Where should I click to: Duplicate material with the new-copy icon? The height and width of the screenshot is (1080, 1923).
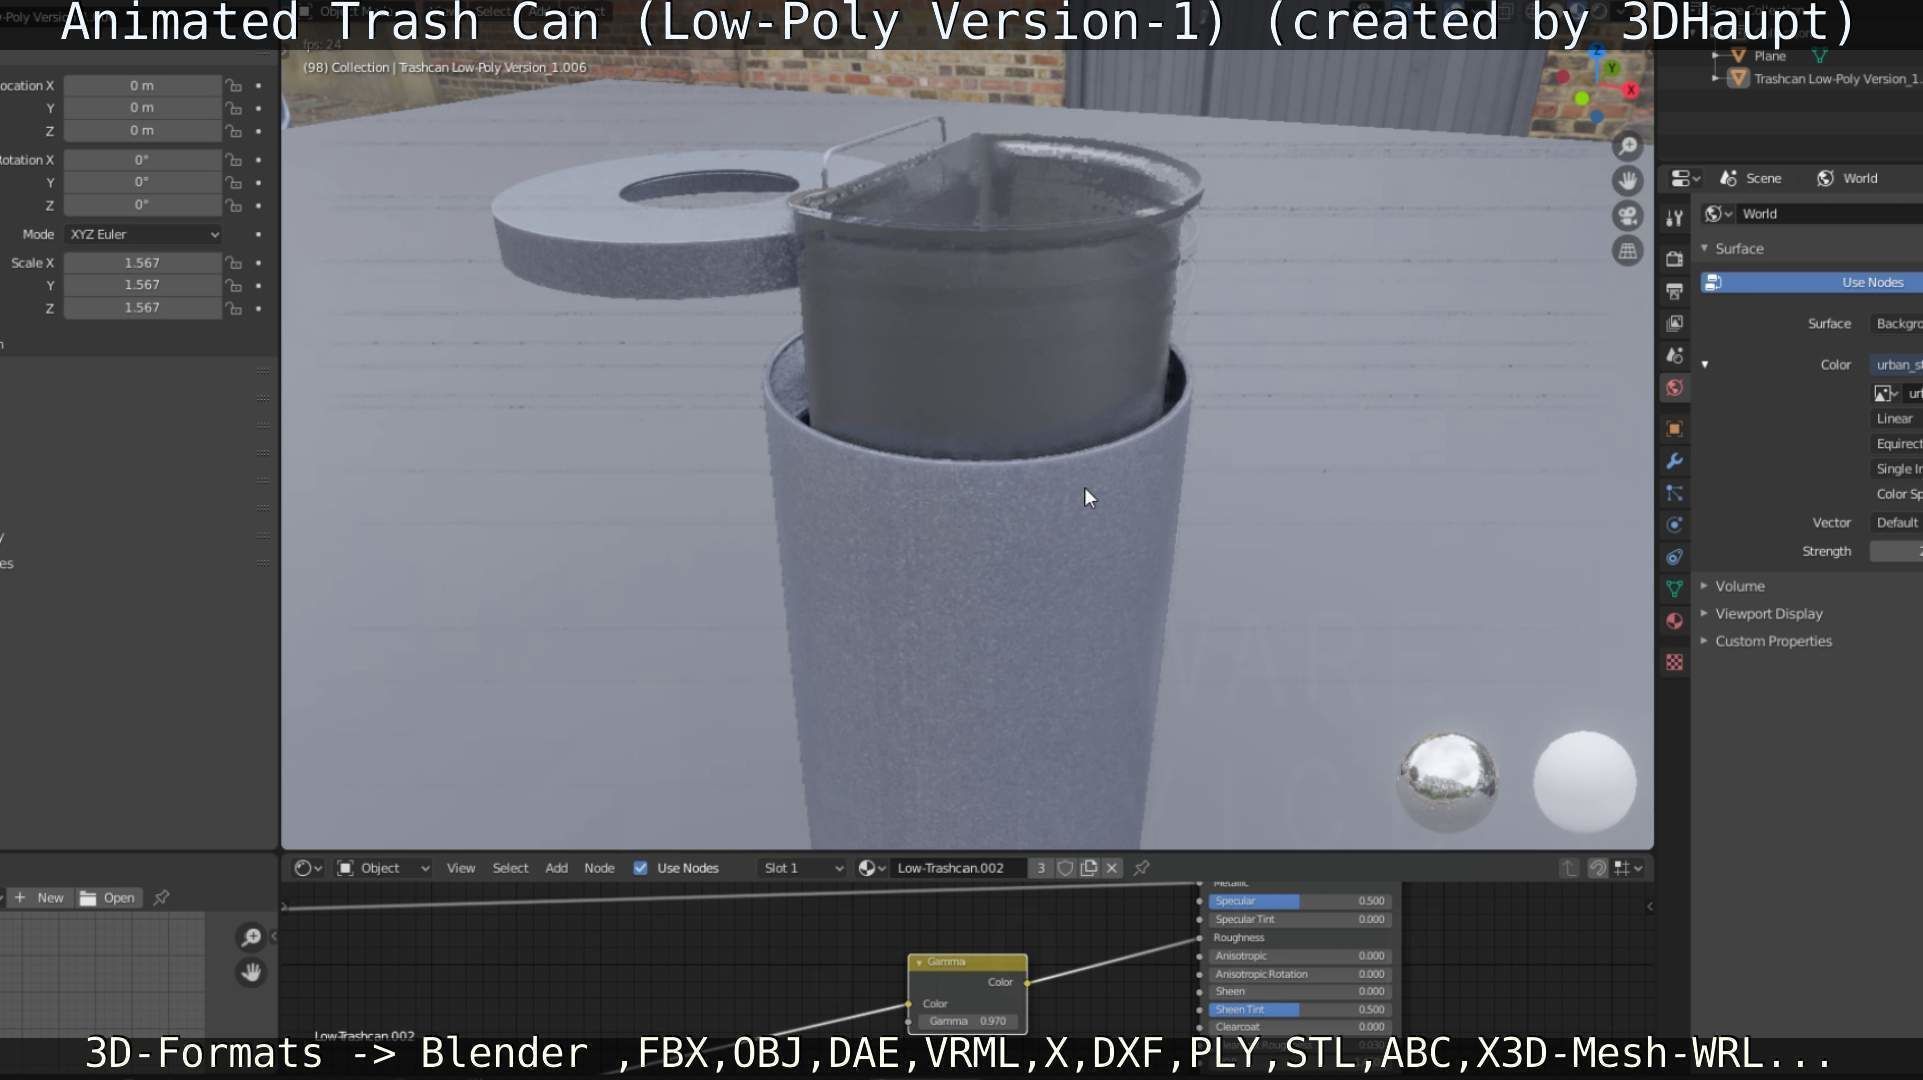[1089, 868]
